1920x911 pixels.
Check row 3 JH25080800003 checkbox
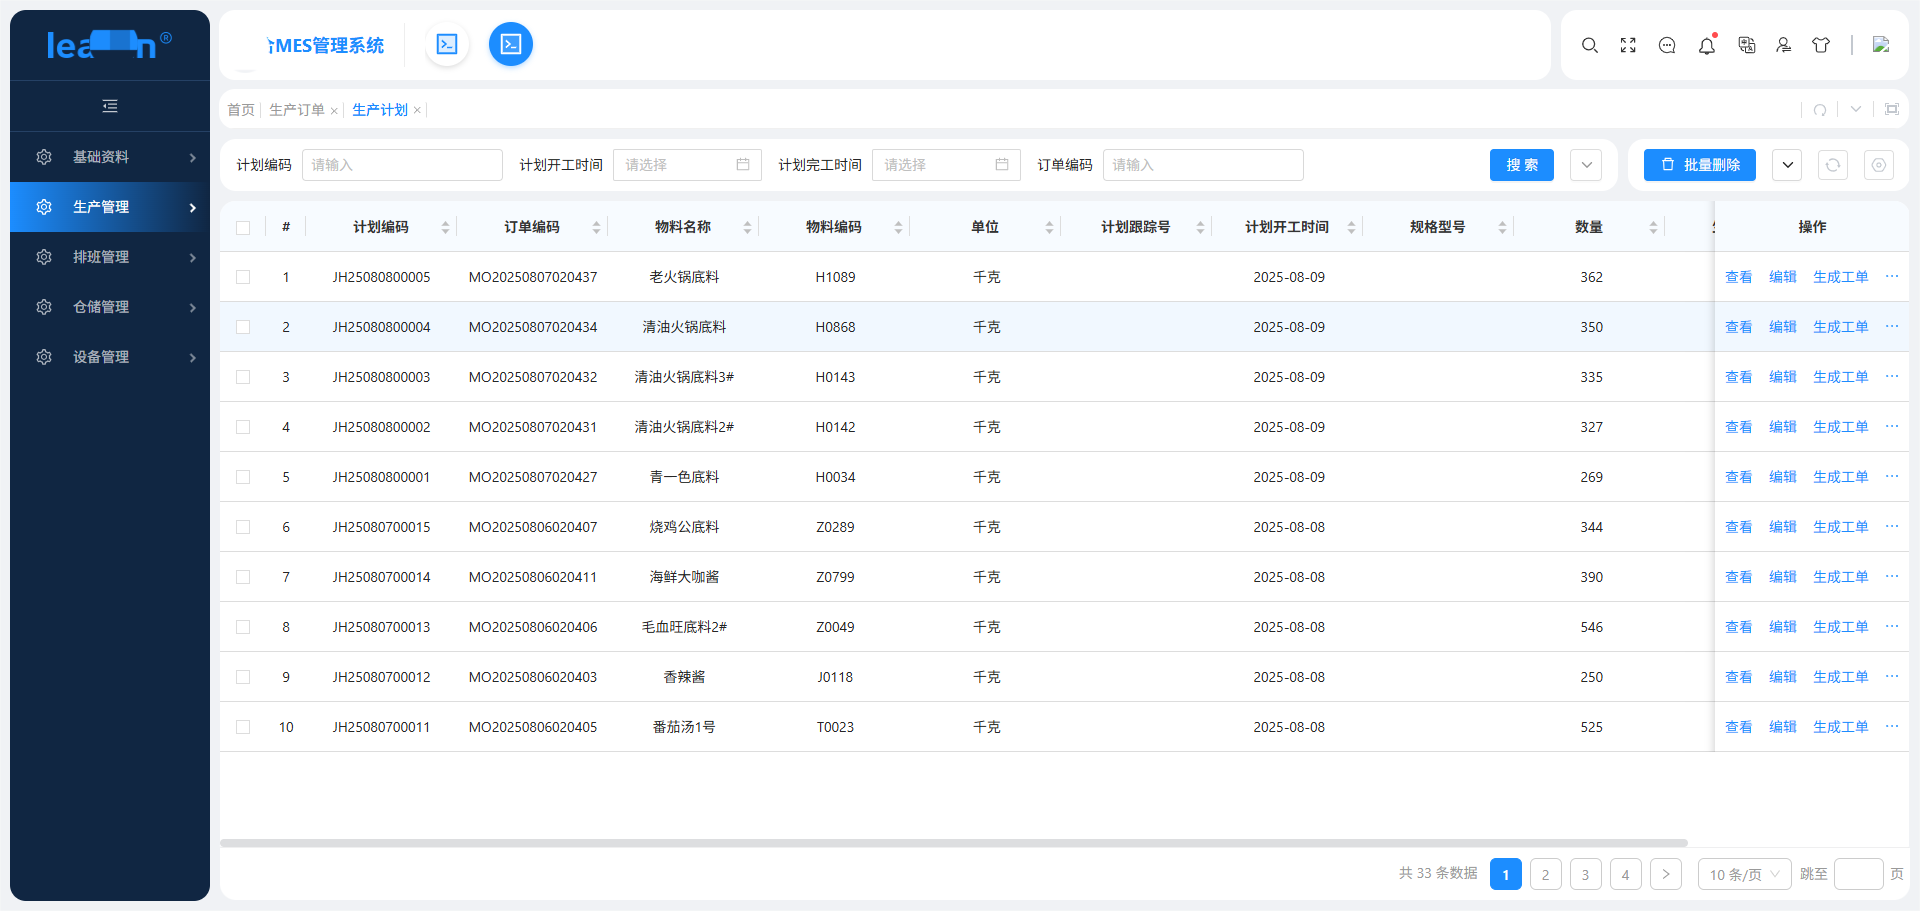[x=243, y=377]
